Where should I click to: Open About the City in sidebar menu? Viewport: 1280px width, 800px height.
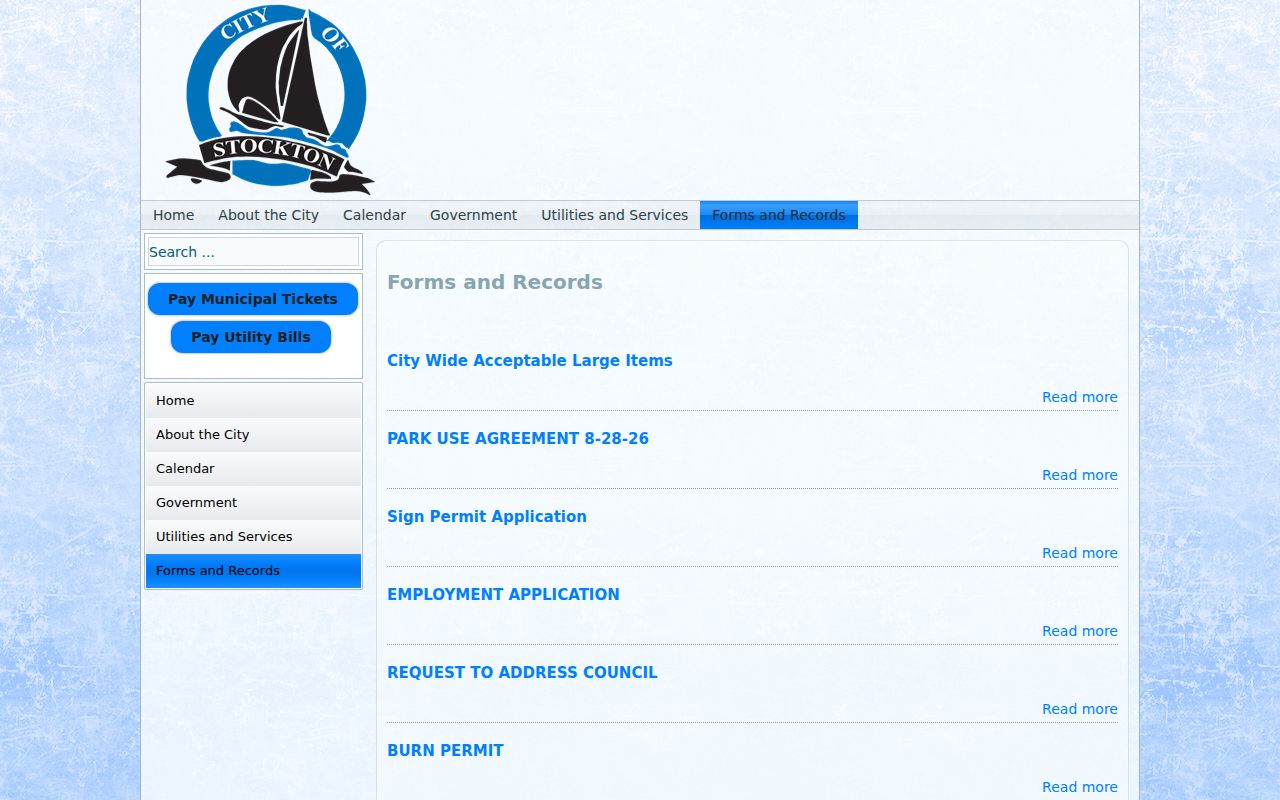click(x=253, y=435)
